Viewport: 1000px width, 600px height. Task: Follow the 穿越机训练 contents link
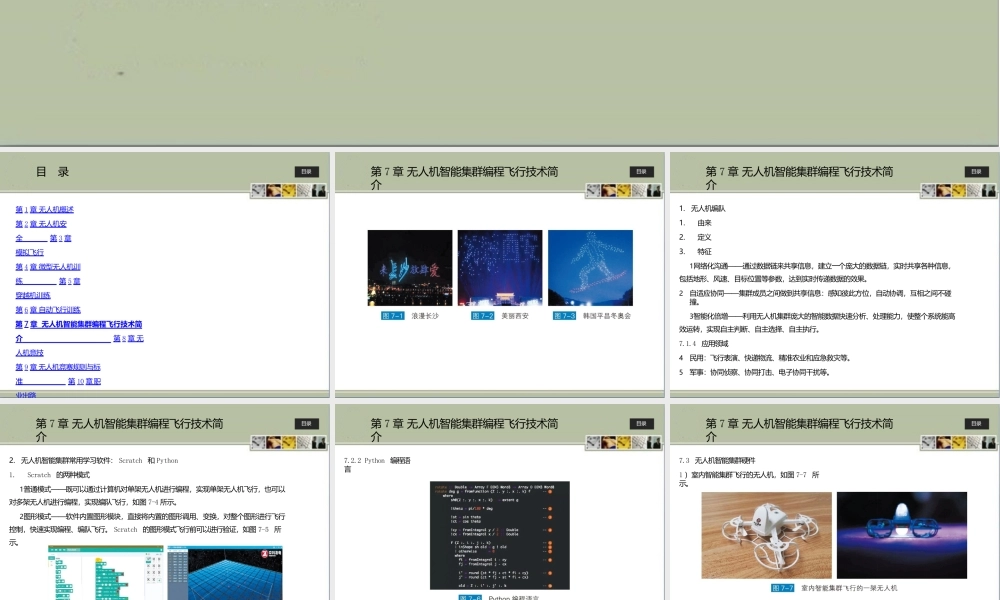(33, 295)
